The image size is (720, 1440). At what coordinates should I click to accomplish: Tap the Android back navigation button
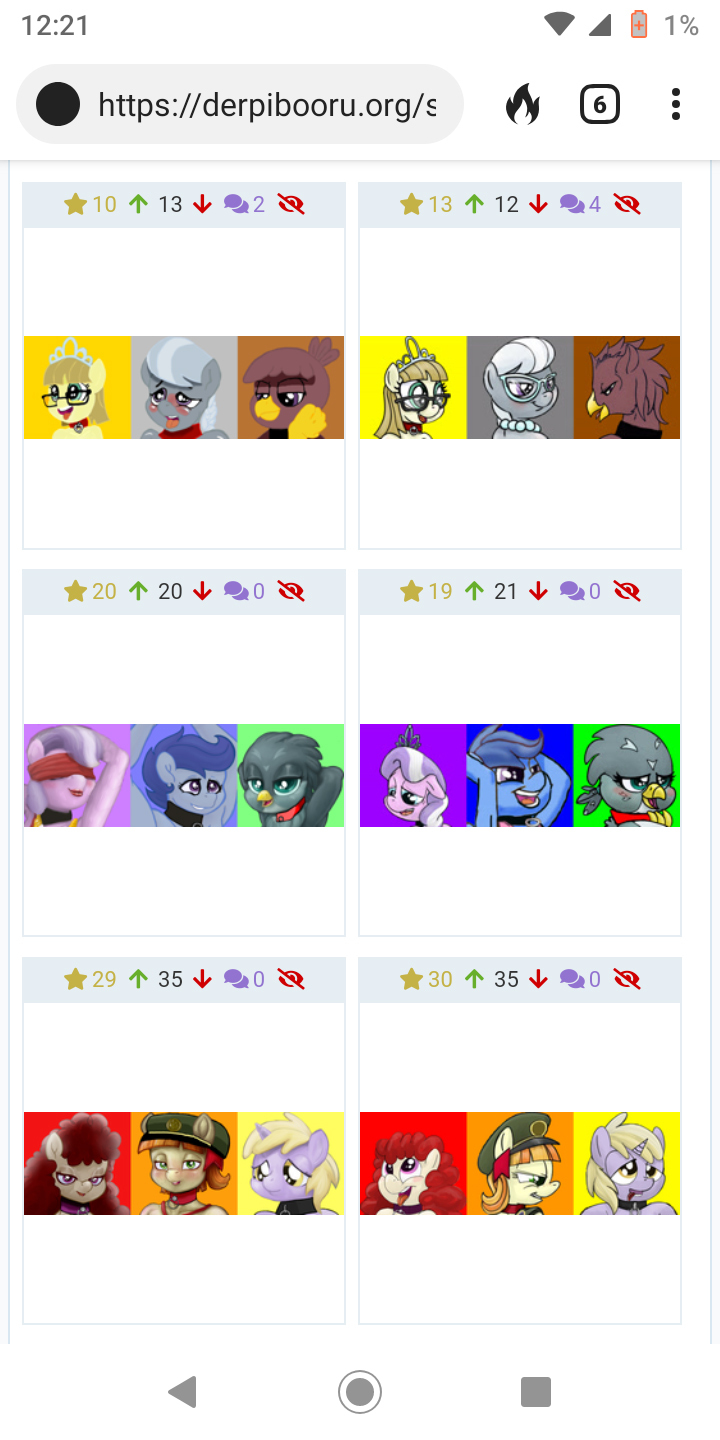click(182, 1391)
